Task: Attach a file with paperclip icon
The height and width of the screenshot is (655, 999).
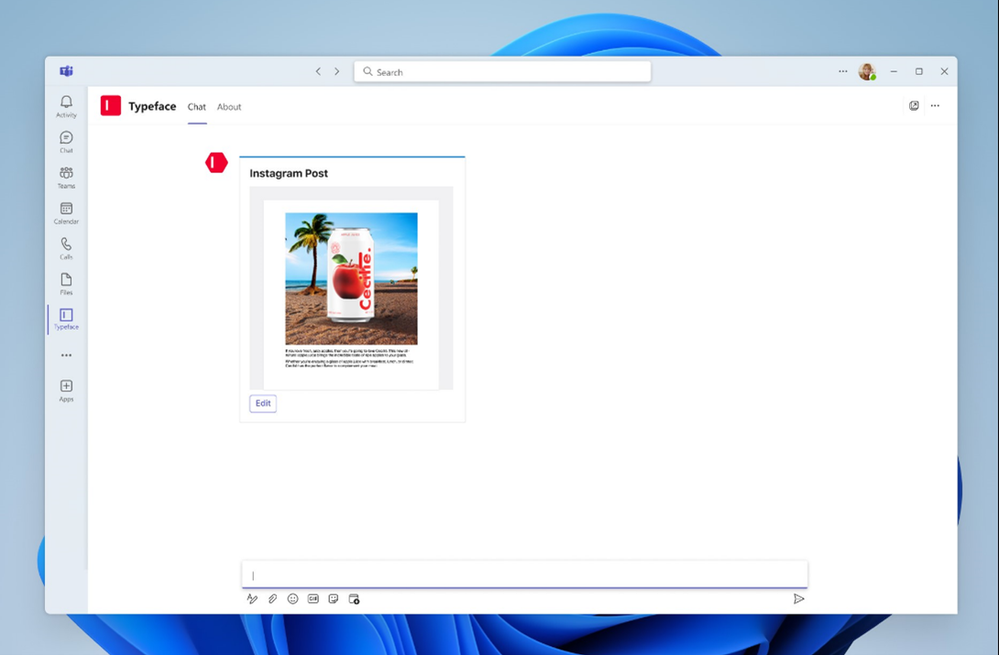Action: (x=272, y=599)
